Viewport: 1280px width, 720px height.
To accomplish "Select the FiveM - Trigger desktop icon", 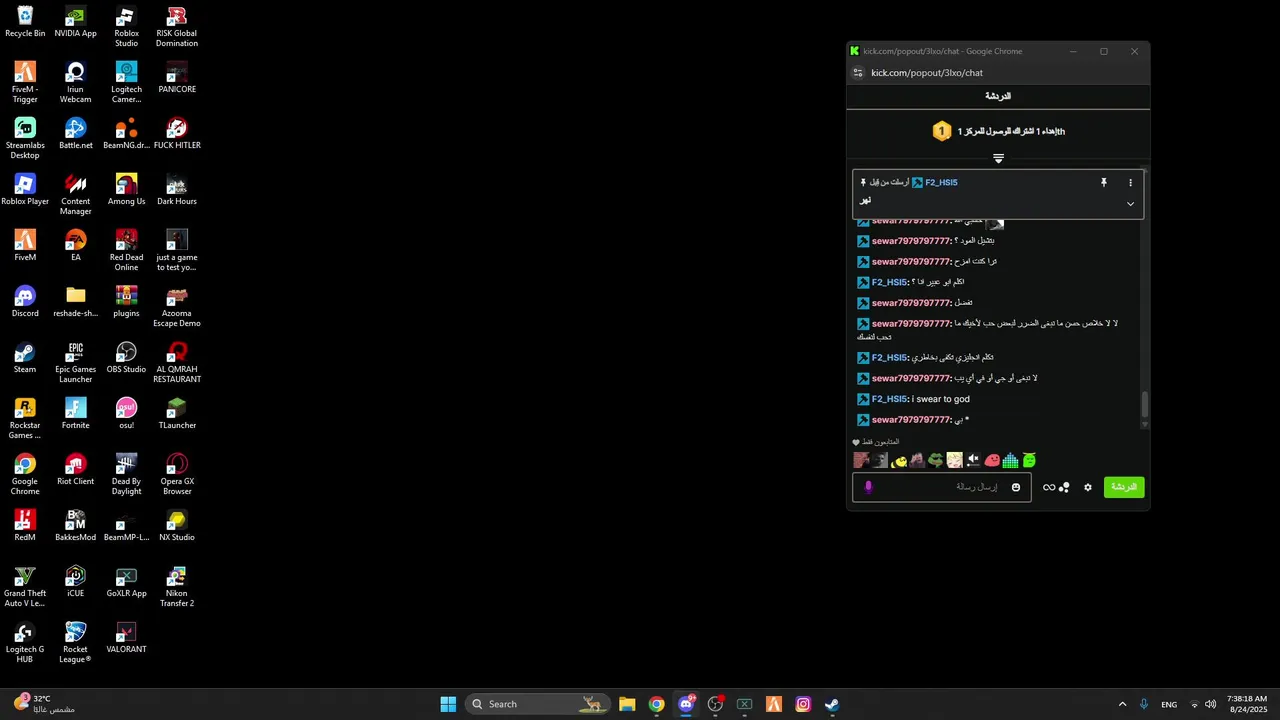I will click(25, 83).
